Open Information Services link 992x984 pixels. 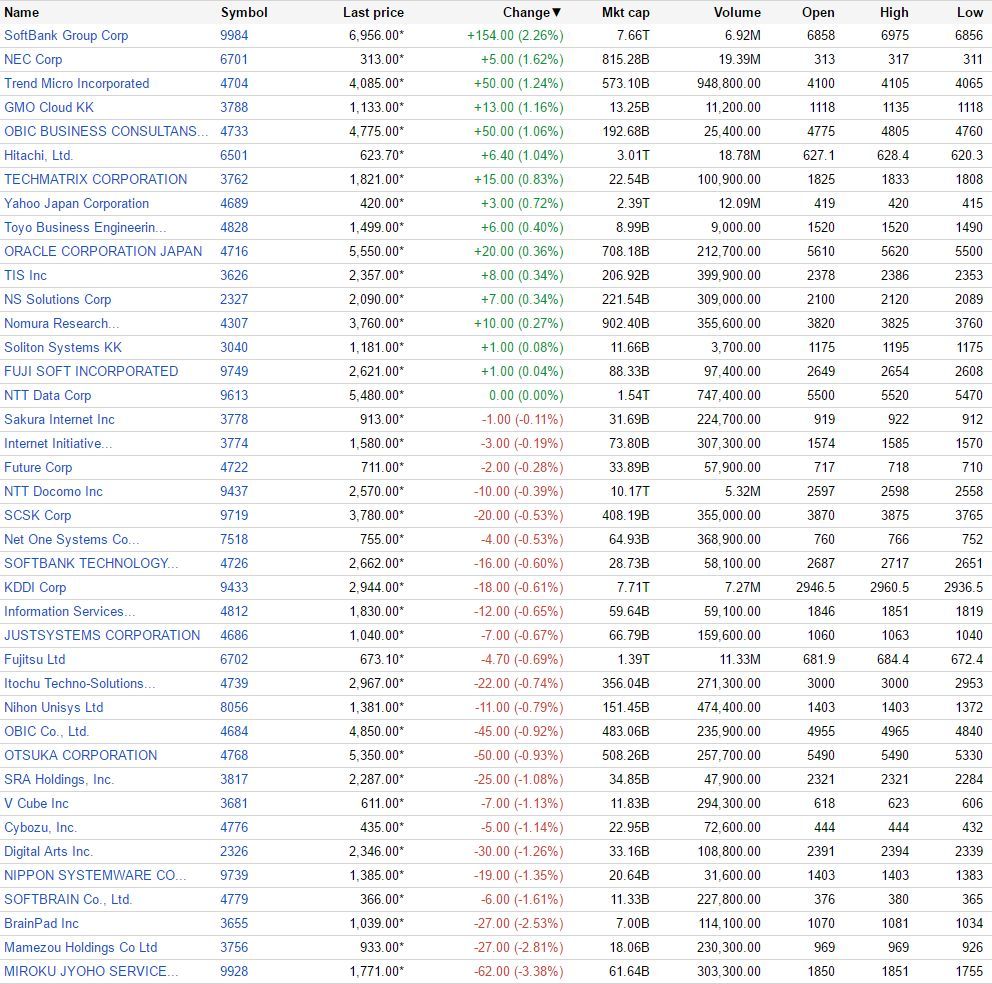click(x=70, y=612)
